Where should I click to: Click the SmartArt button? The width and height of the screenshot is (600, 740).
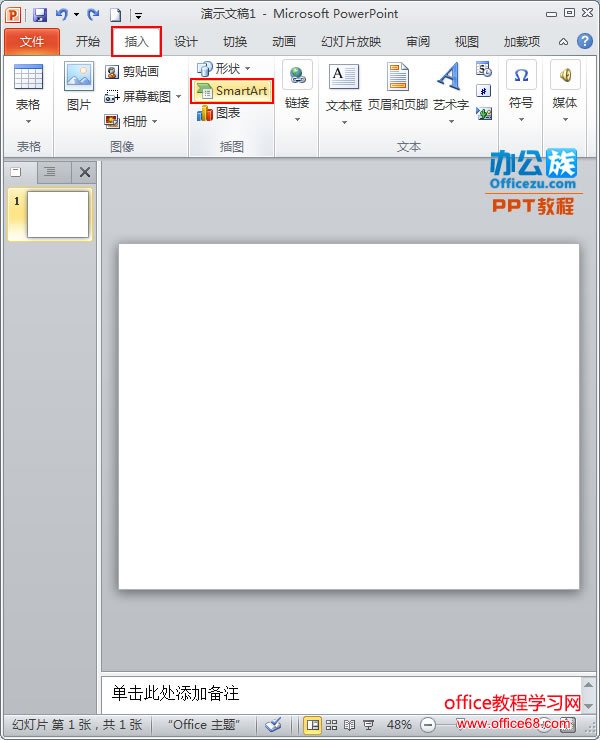click(x=232, y=91)
